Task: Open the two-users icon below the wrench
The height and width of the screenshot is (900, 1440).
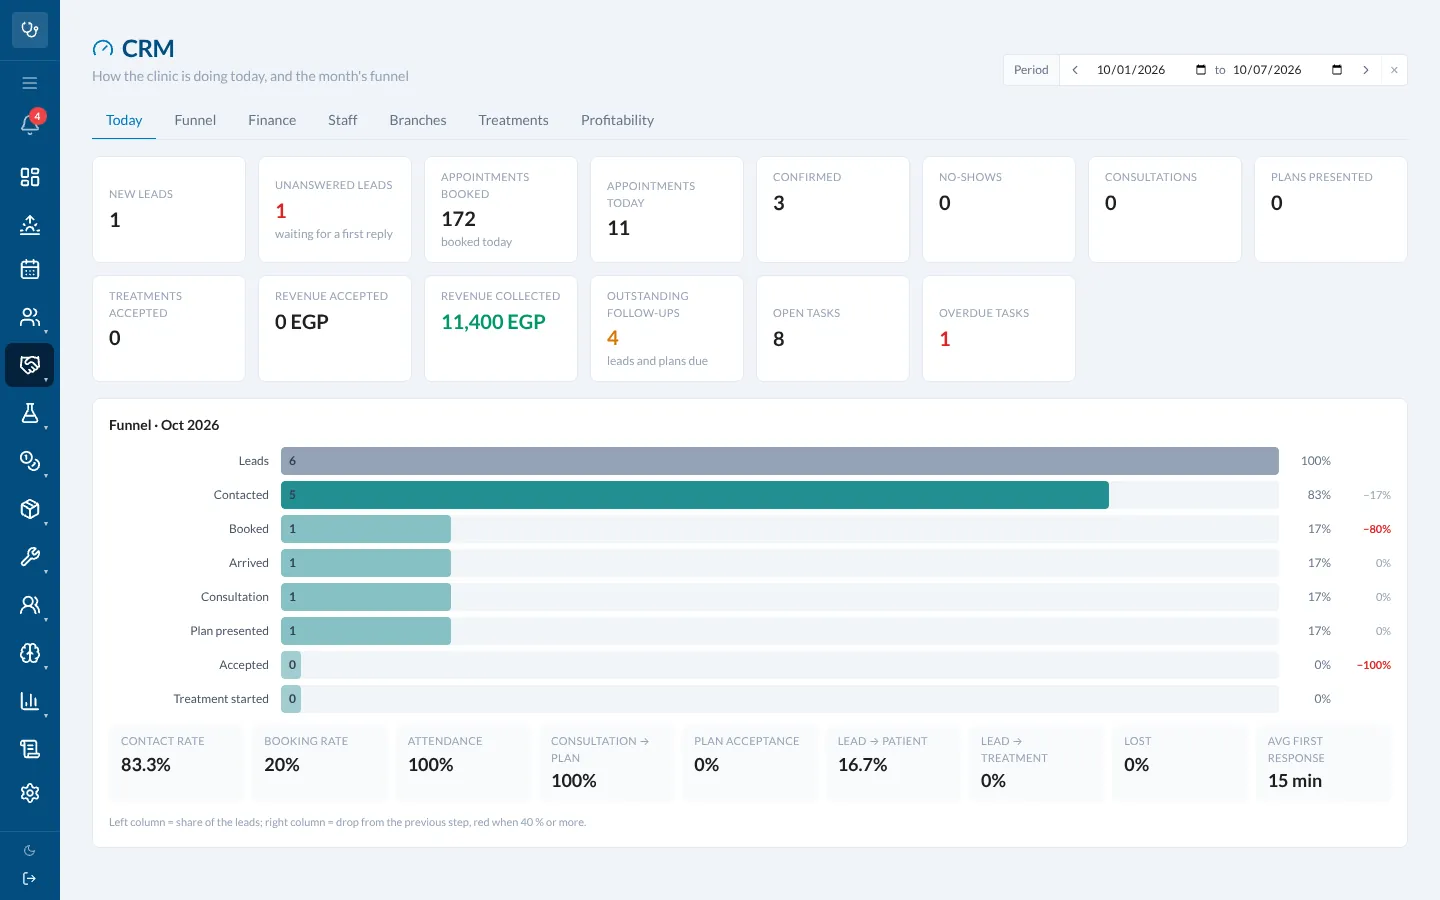Action: click(x=30, y=605)
